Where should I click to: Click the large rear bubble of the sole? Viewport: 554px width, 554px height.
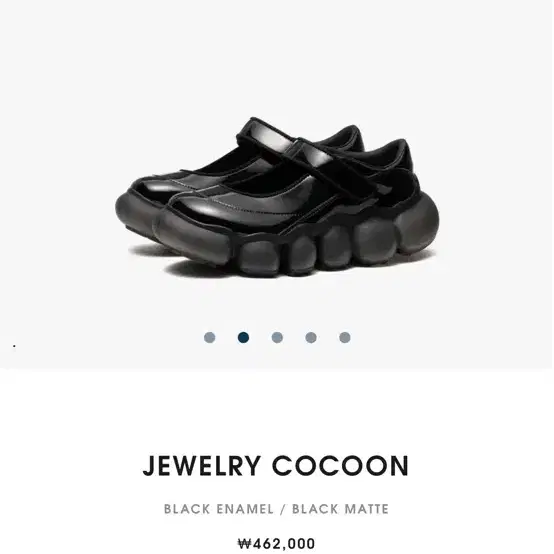coord(417,223)
